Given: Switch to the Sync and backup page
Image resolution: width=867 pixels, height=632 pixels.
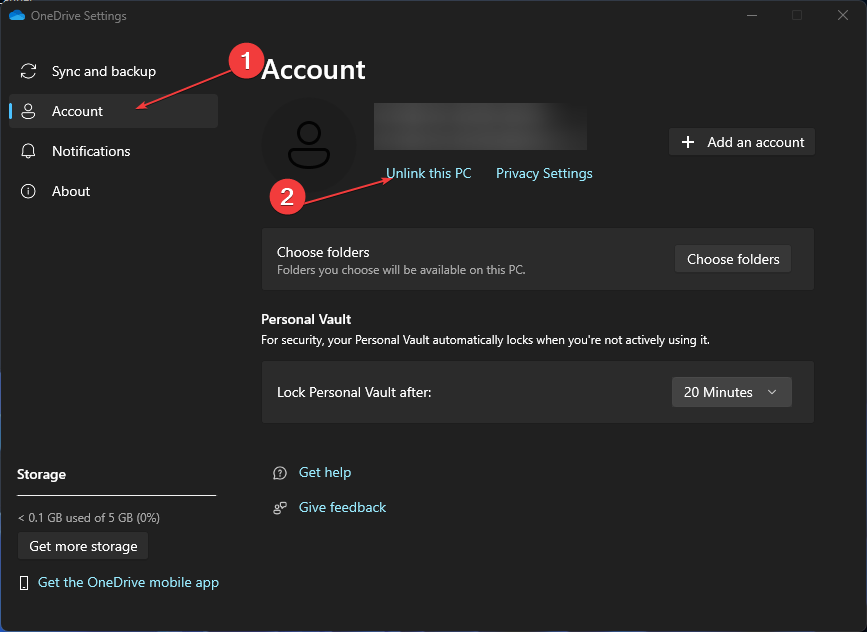Looking at the screenshot, I should 103,71.
